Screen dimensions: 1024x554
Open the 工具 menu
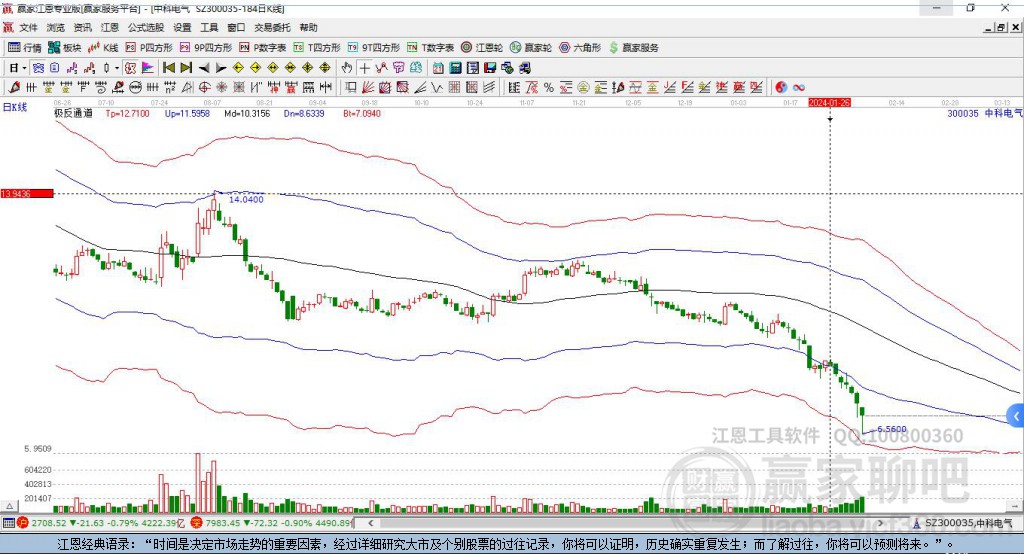(209, 27)
